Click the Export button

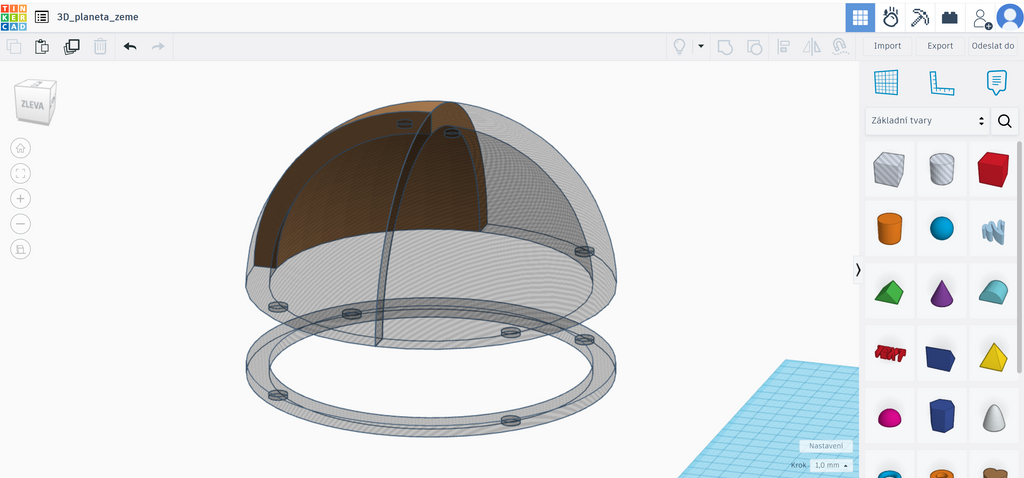click(940, 46)
